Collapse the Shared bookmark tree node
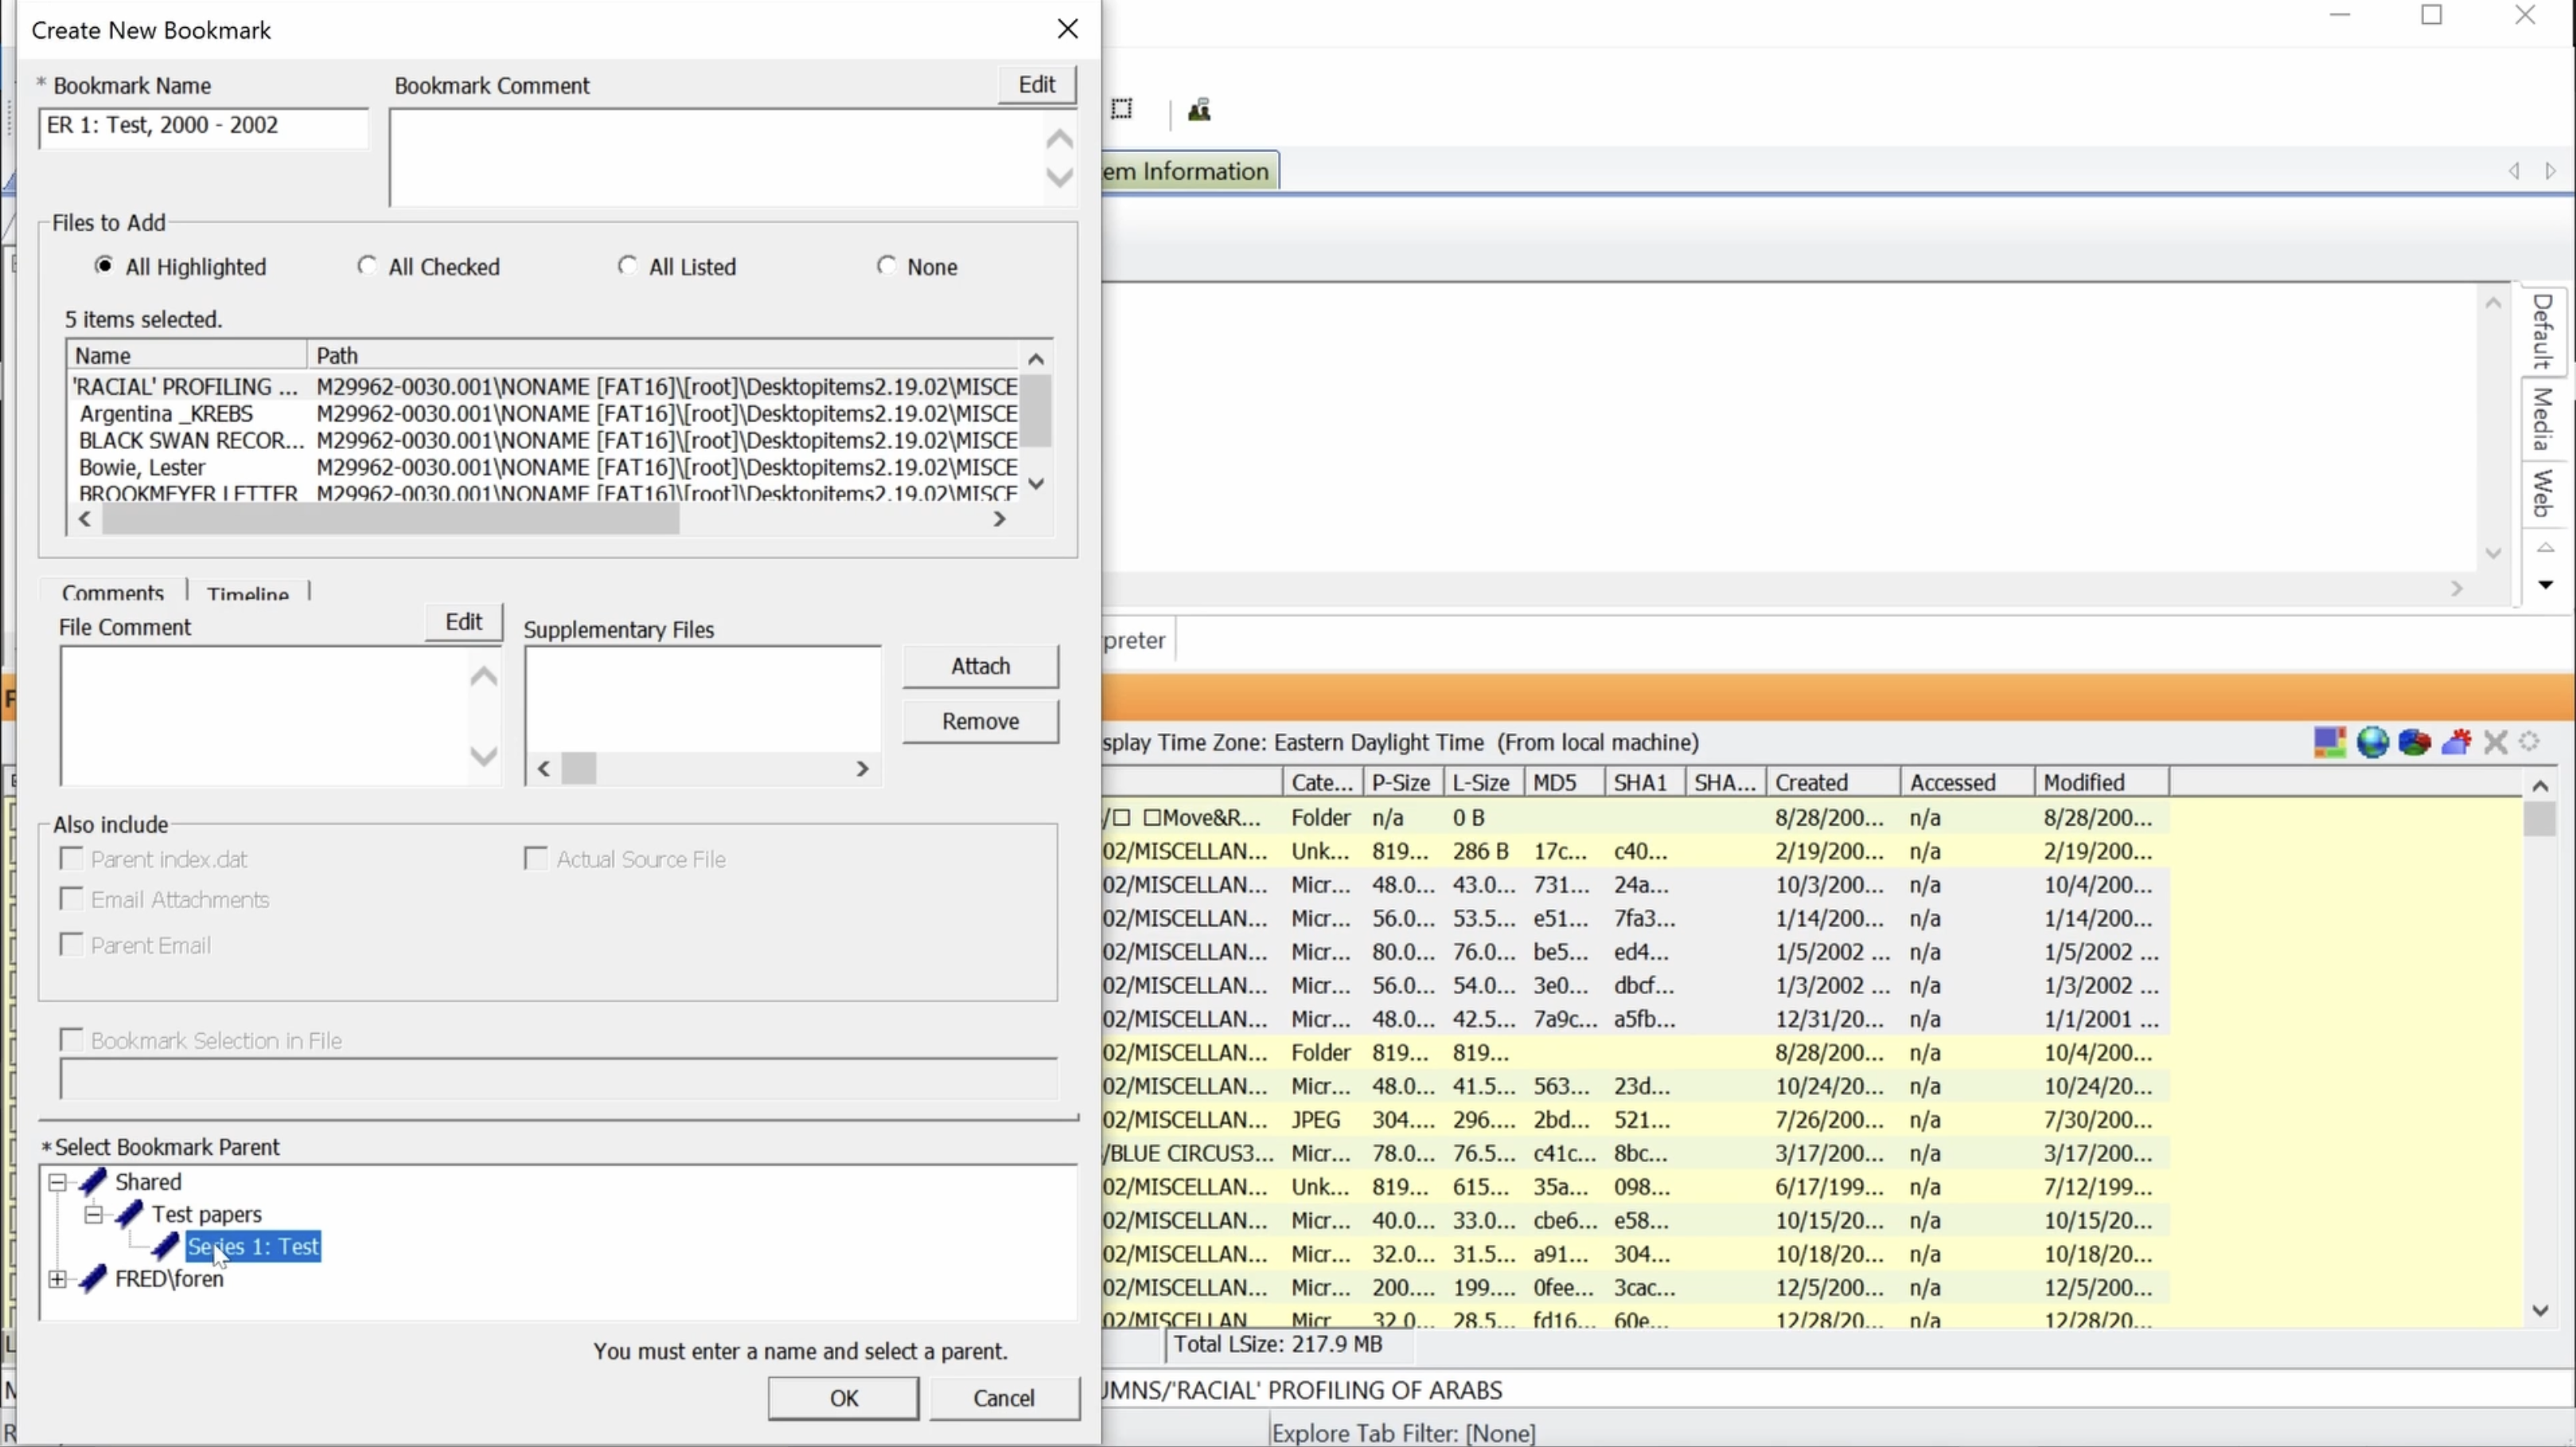This screenshot has width=2576, height=1447. click(58, 1182)
